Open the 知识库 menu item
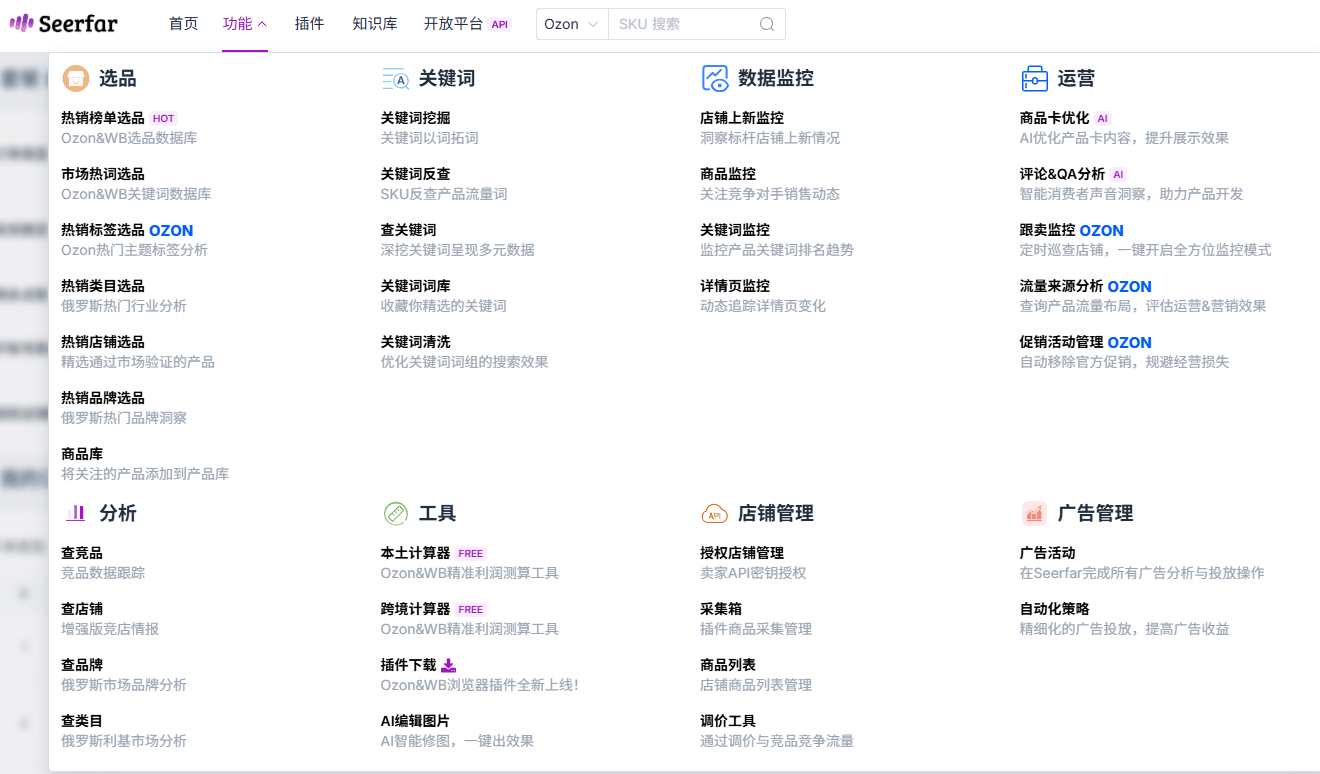 pyautogui.click(x=375, y=24)
